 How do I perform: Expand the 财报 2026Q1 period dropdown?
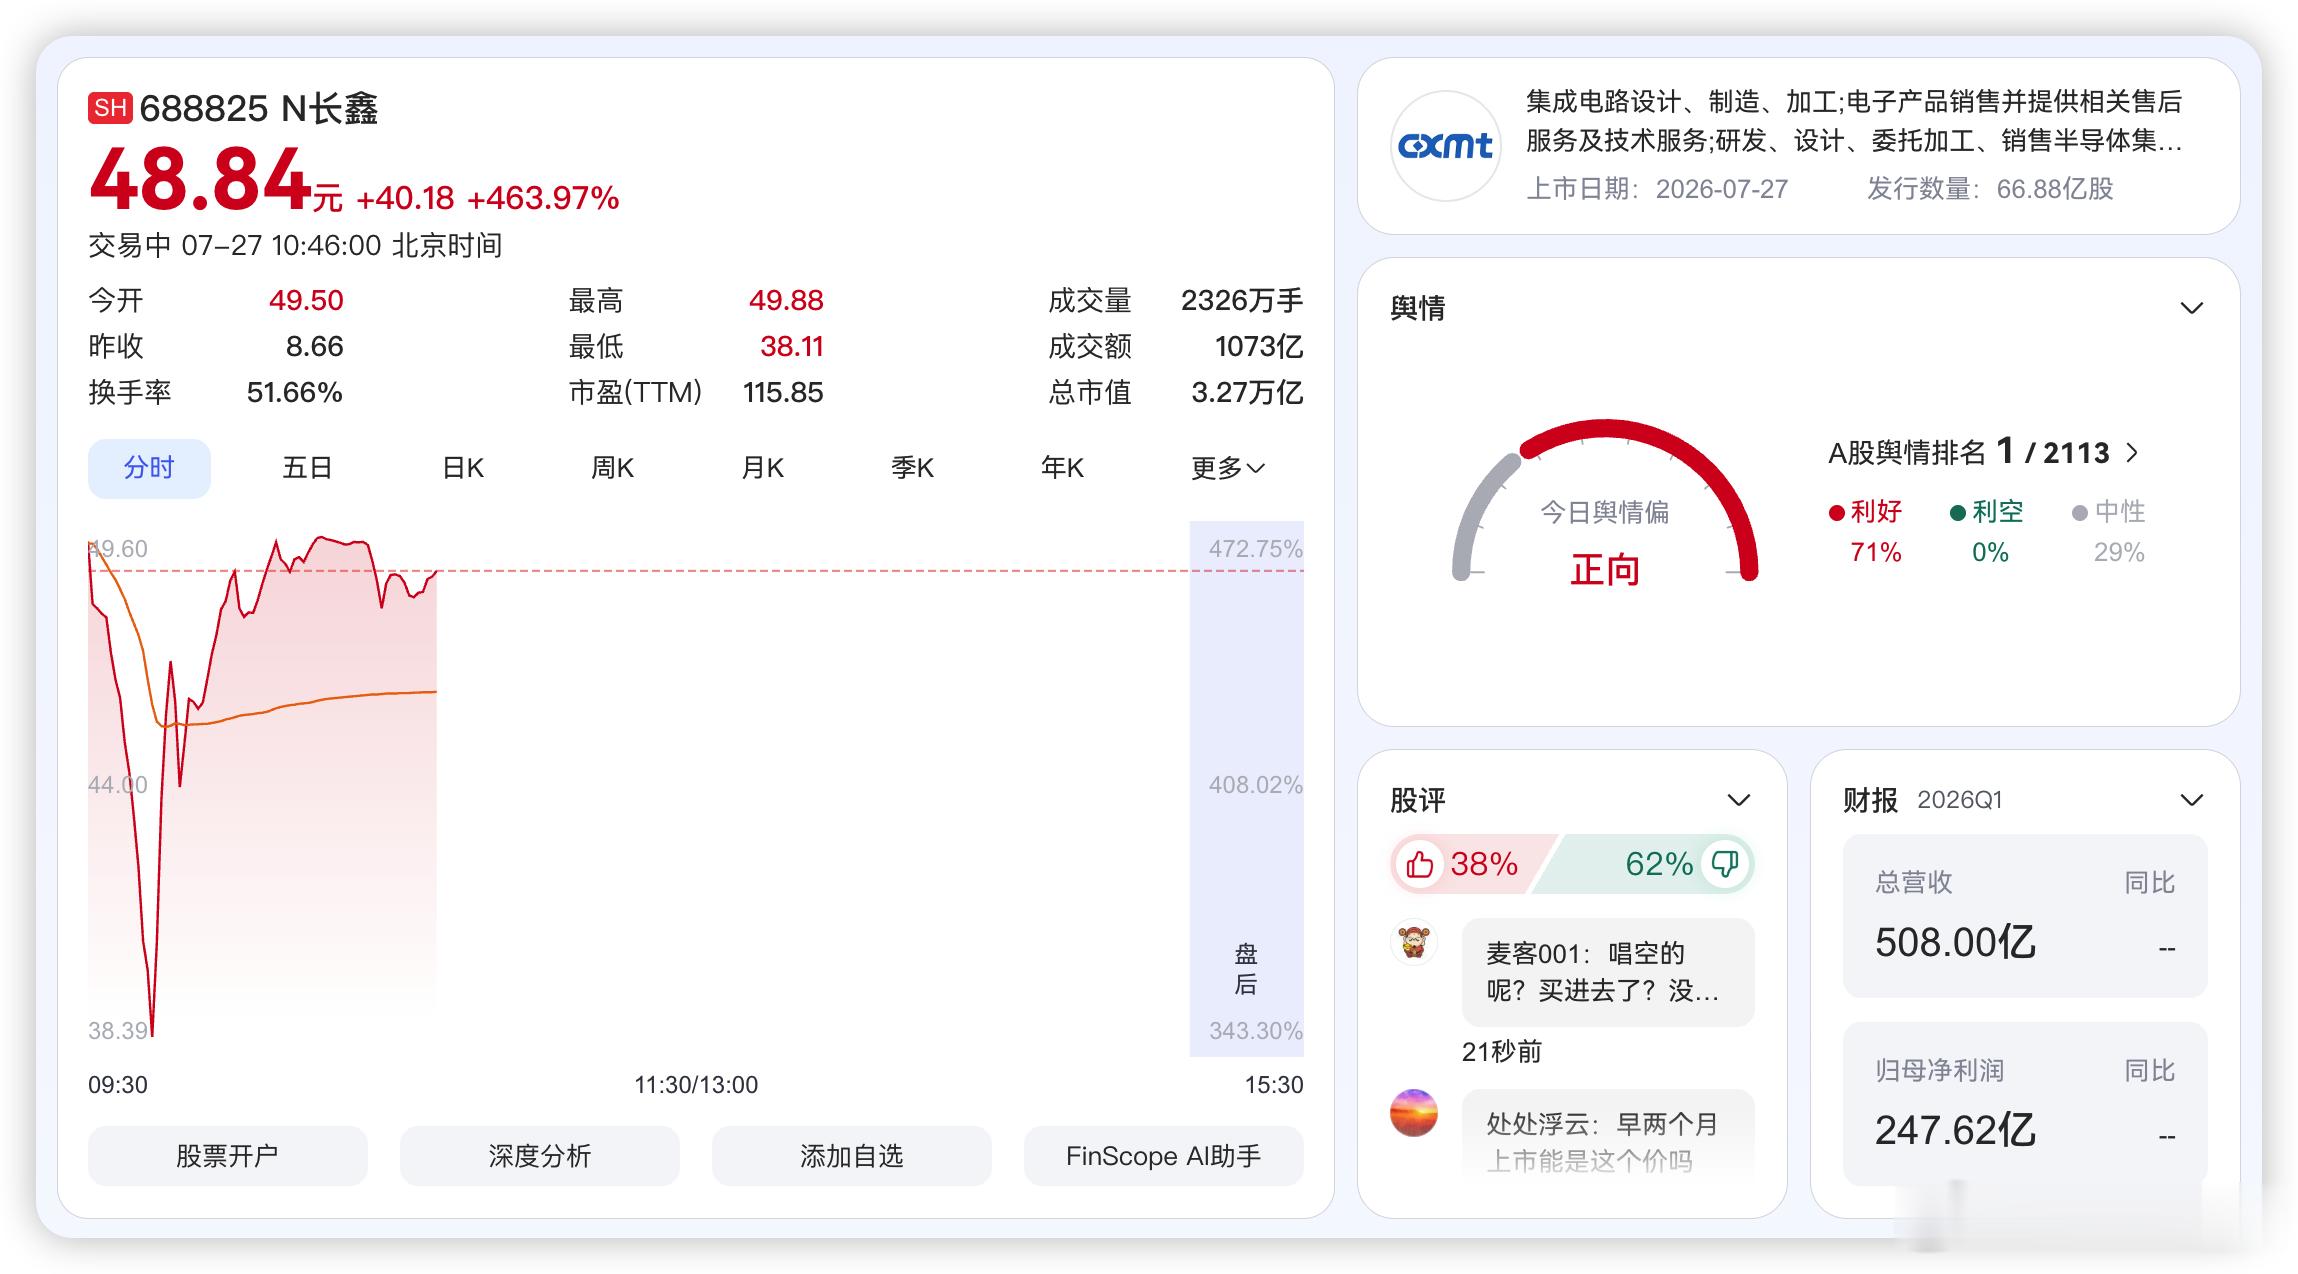click(x=2191, y=800)
